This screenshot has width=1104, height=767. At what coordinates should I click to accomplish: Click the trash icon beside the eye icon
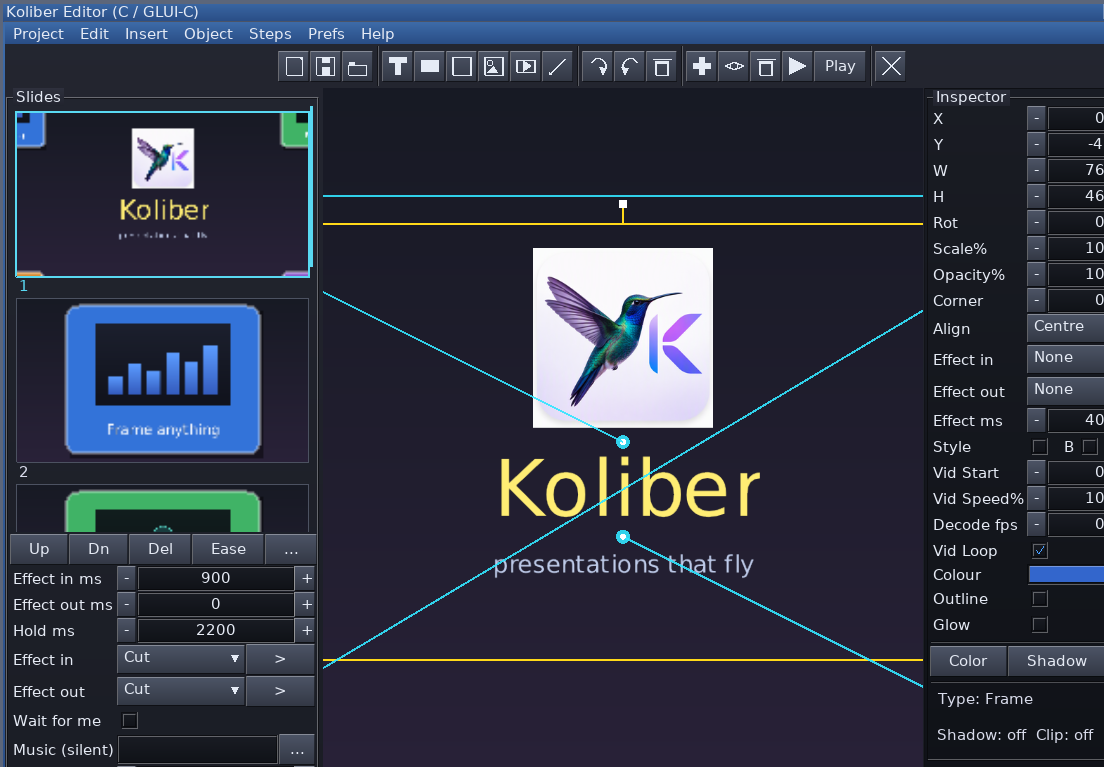click(x=765, y=66)
